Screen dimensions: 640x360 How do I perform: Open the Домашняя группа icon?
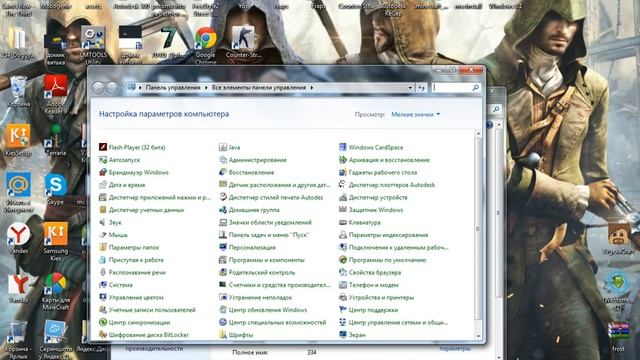(x=223, y=210)
